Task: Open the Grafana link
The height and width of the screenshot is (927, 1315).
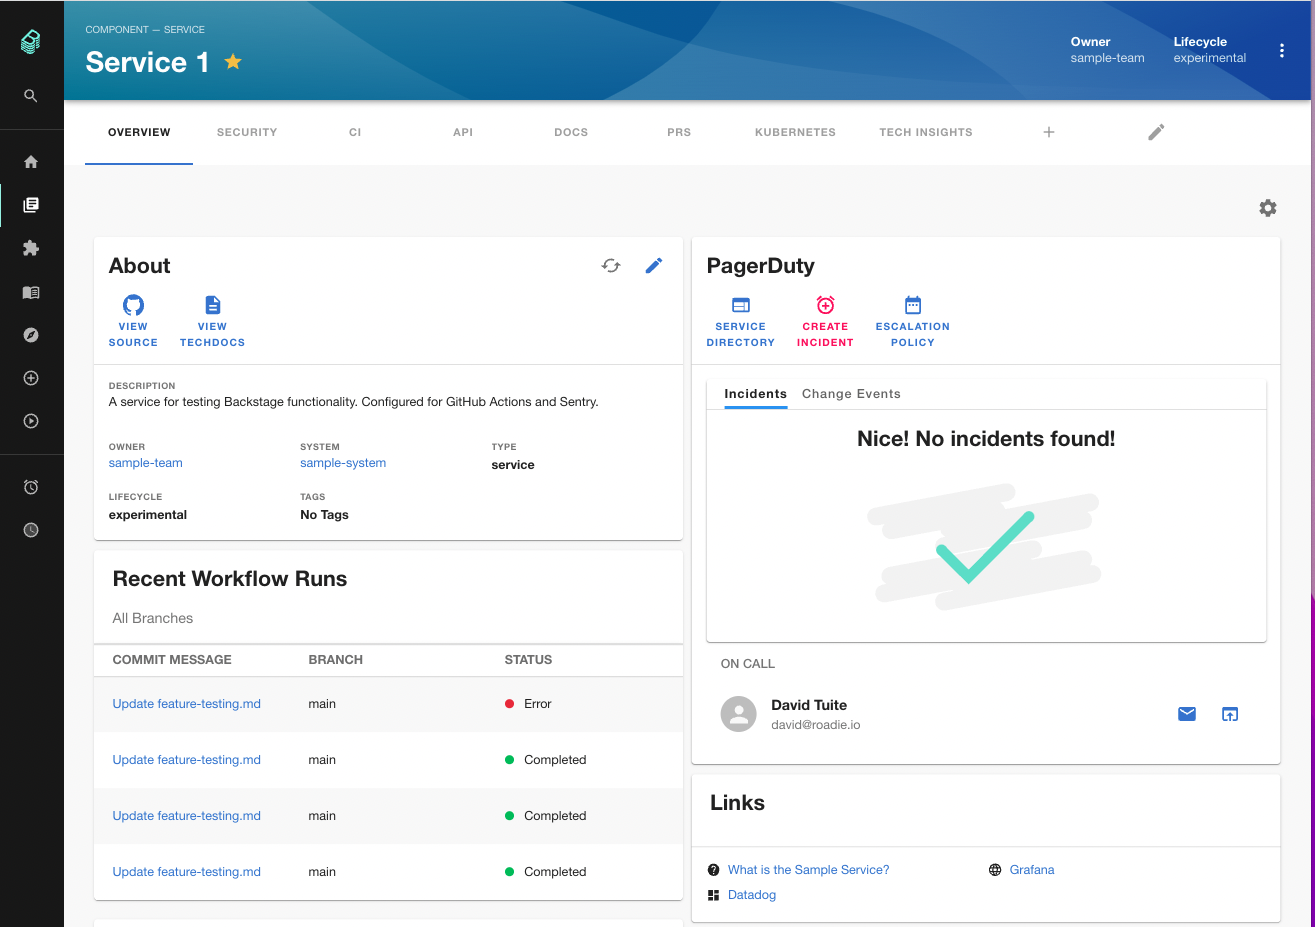Action: click(1032, 870)
